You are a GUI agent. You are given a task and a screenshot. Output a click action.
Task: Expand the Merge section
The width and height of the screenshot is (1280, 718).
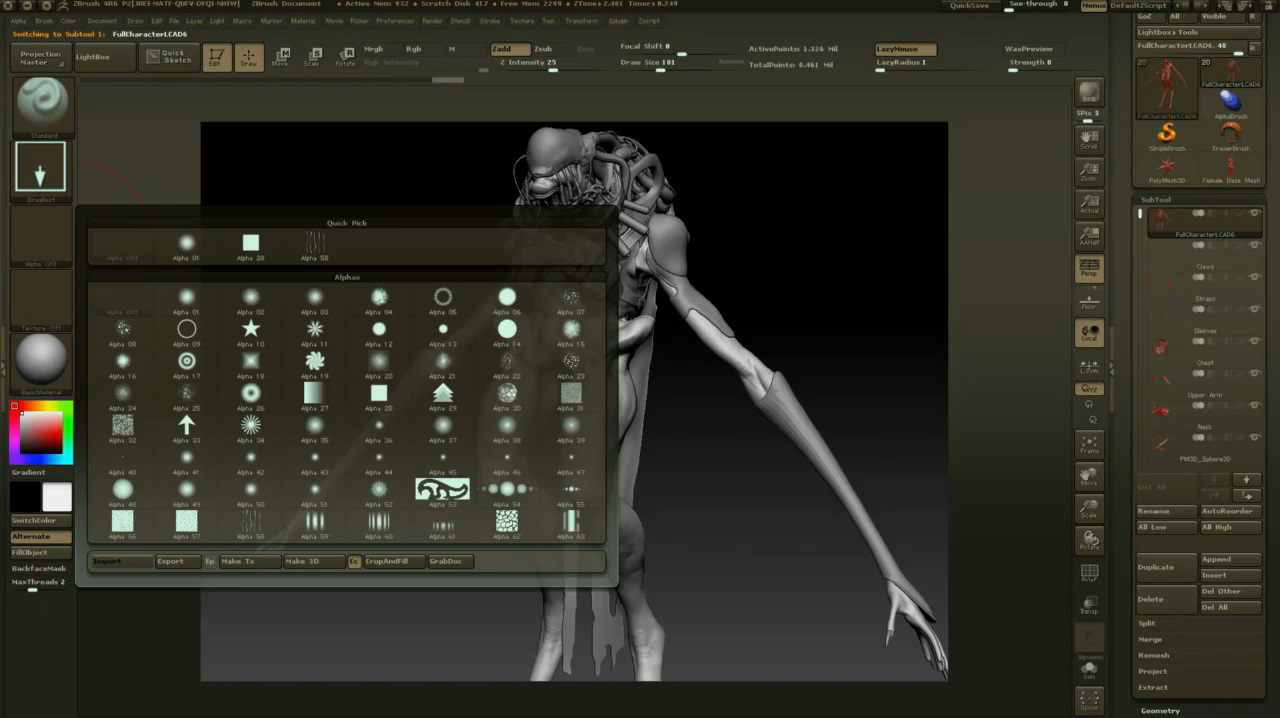click(1150, 639)
